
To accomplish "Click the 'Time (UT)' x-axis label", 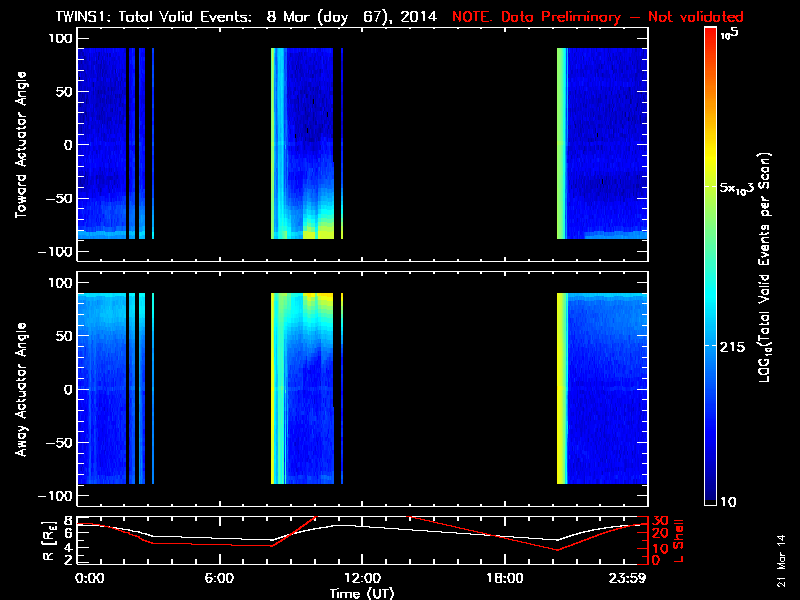I will pyautogui.click(x=361, y=593).
